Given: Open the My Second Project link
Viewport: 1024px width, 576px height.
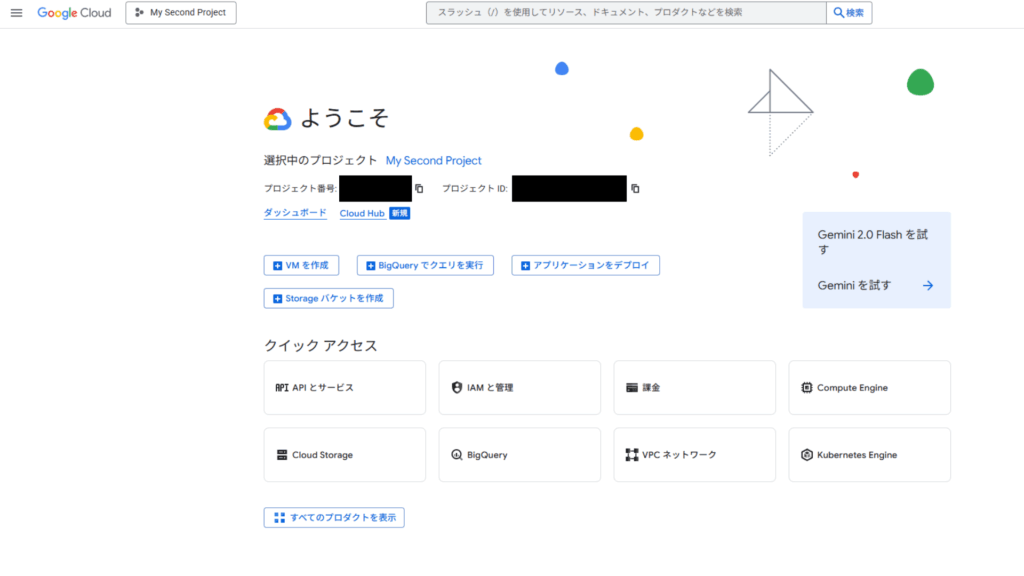Looking at the screenshot, I should tap(434, 161).
